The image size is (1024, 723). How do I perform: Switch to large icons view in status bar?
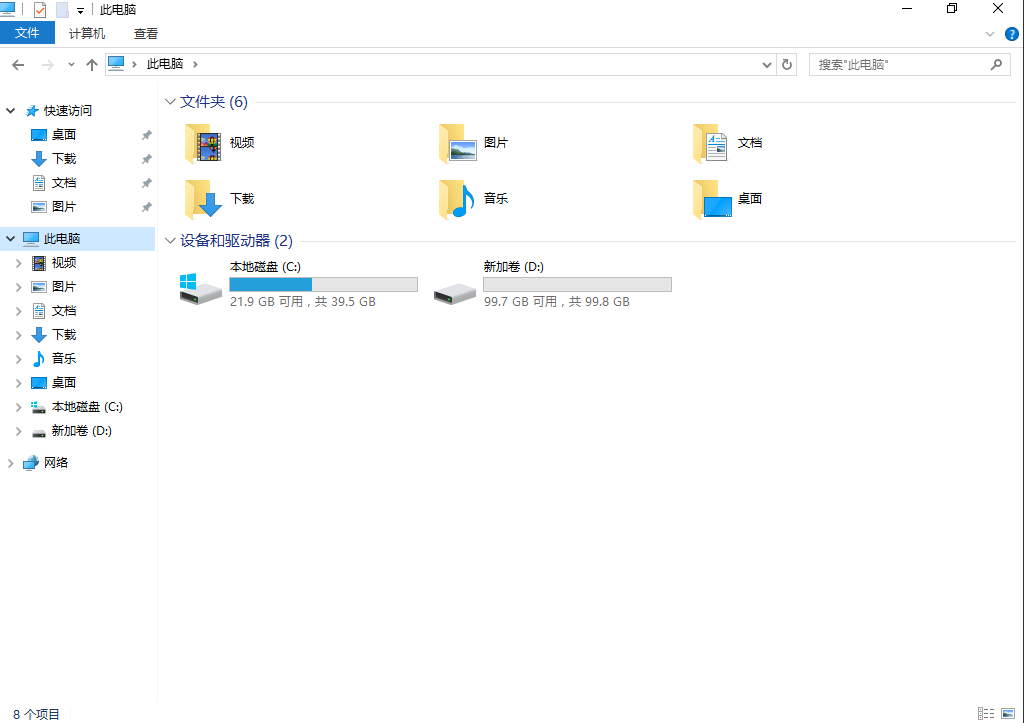(x=1008, y=713)
